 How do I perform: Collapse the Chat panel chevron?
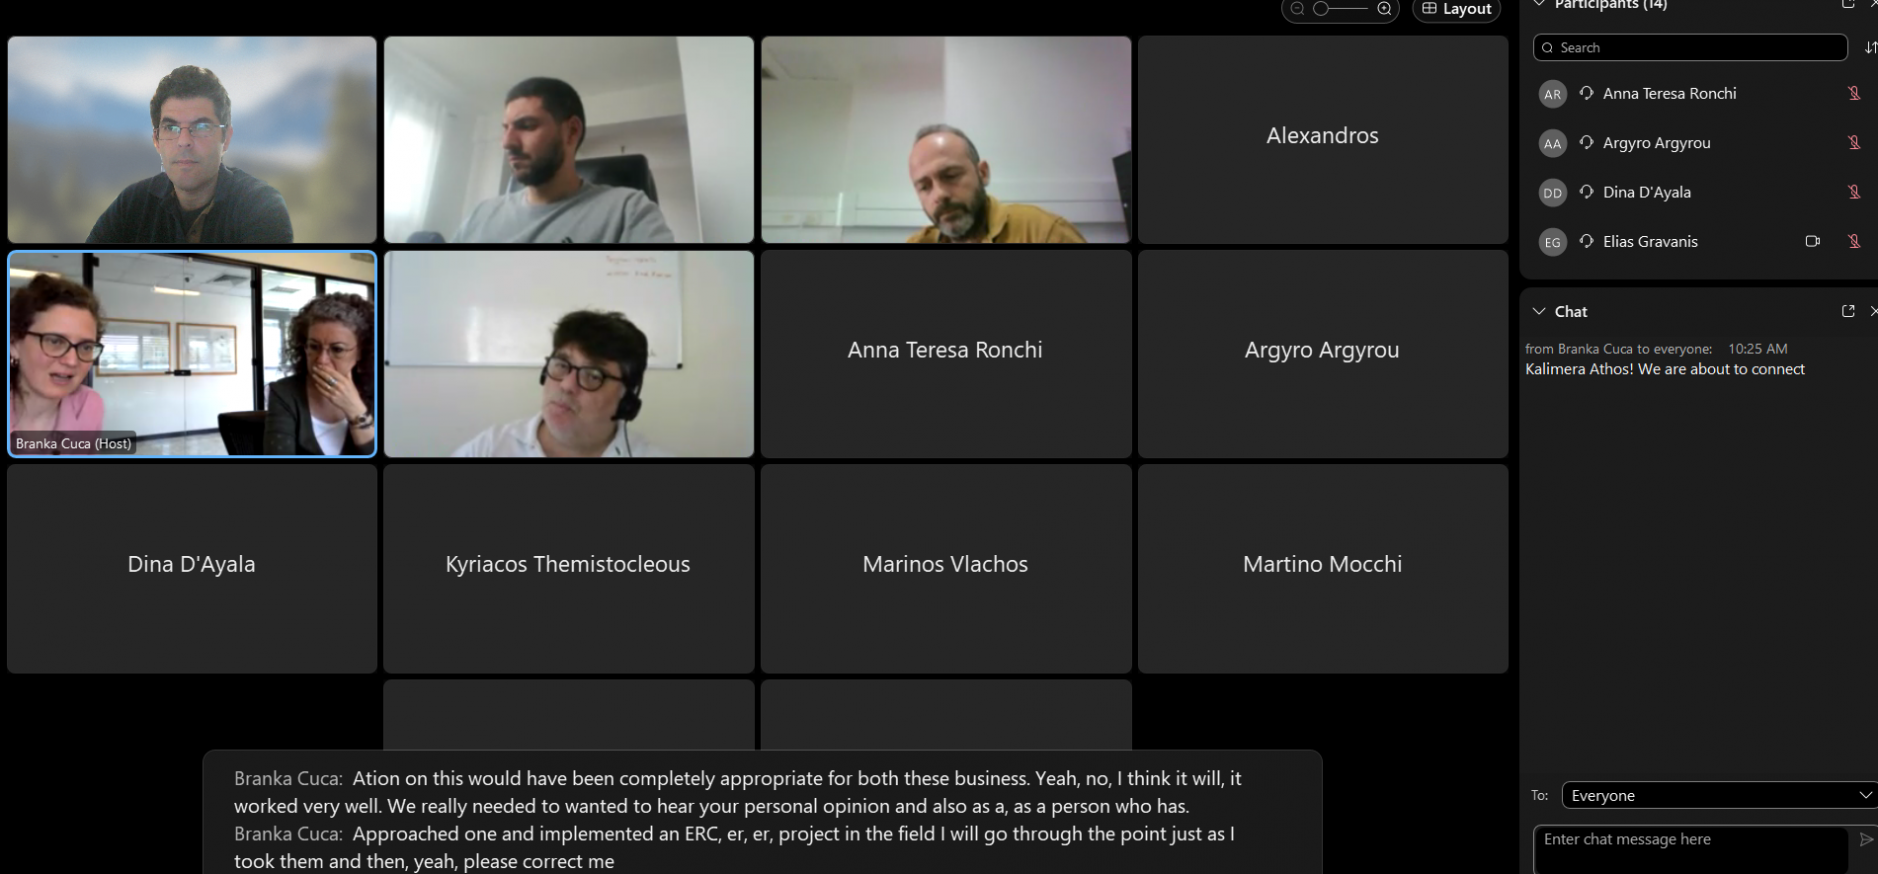point(1539,311)
